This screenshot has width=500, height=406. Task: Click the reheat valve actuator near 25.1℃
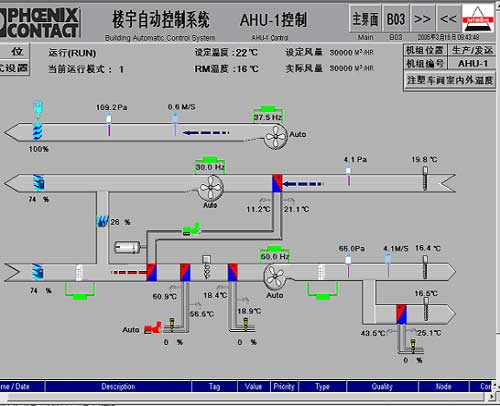[x=413, y=345]
